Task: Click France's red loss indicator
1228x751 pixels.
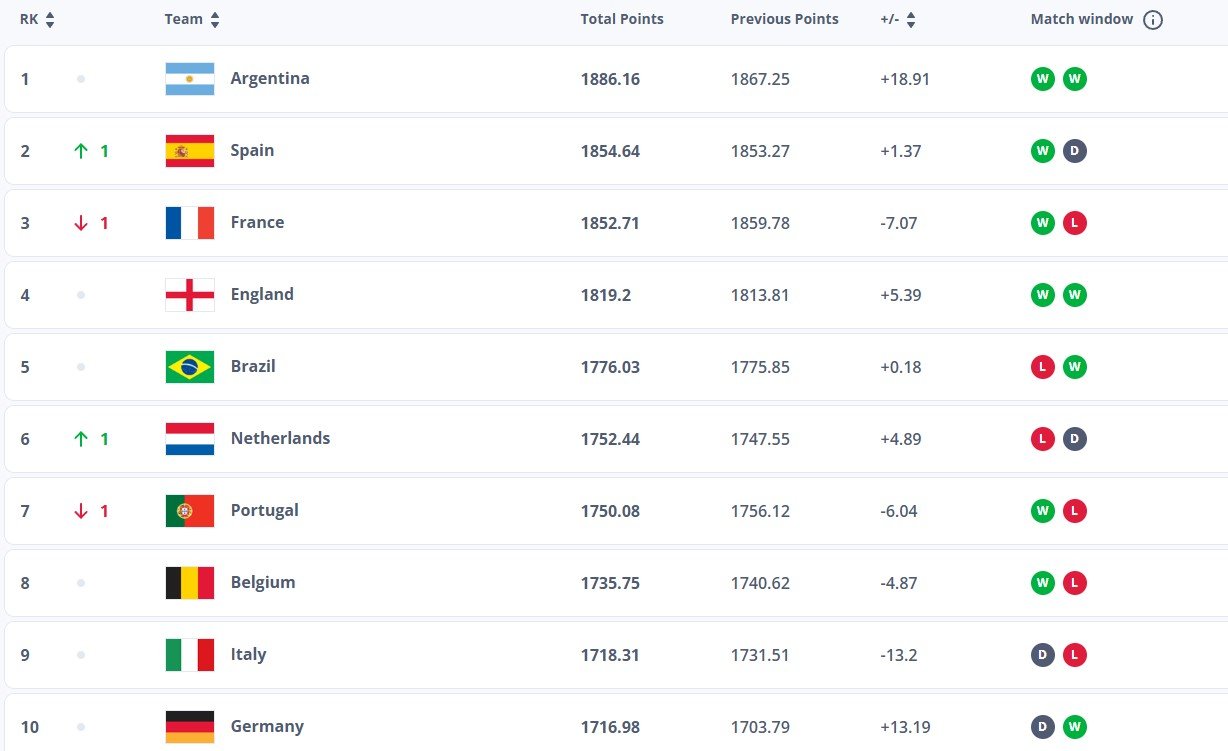Action: tap(1075, 223)
